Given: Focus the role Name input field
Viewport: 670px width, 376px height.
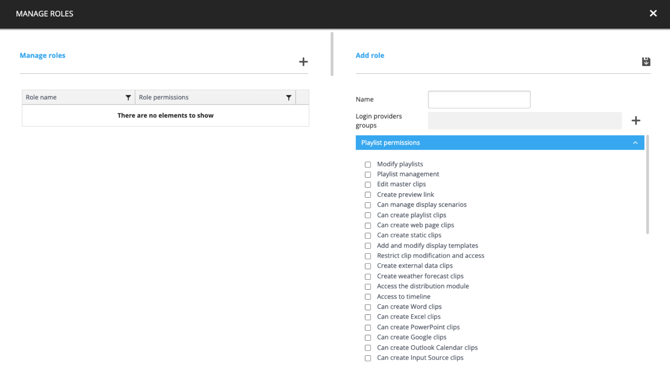Looking at the screenshot, I should click(479, 100).
